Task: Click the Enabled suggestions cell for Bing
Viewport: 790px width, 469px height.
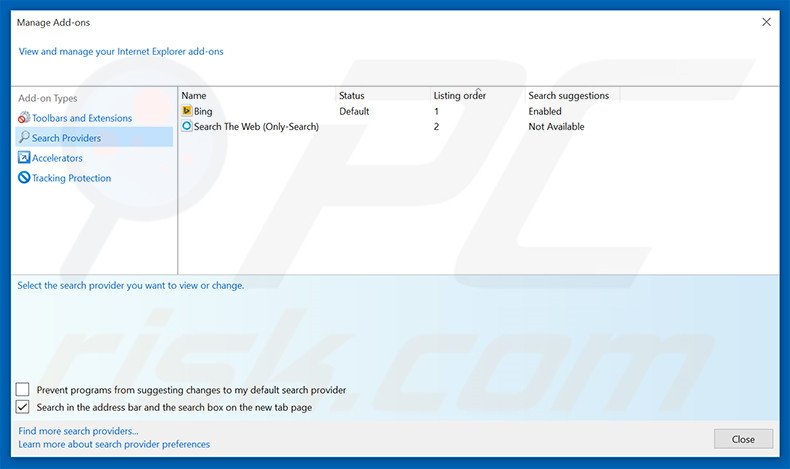Action: click(x=545, y=111)
